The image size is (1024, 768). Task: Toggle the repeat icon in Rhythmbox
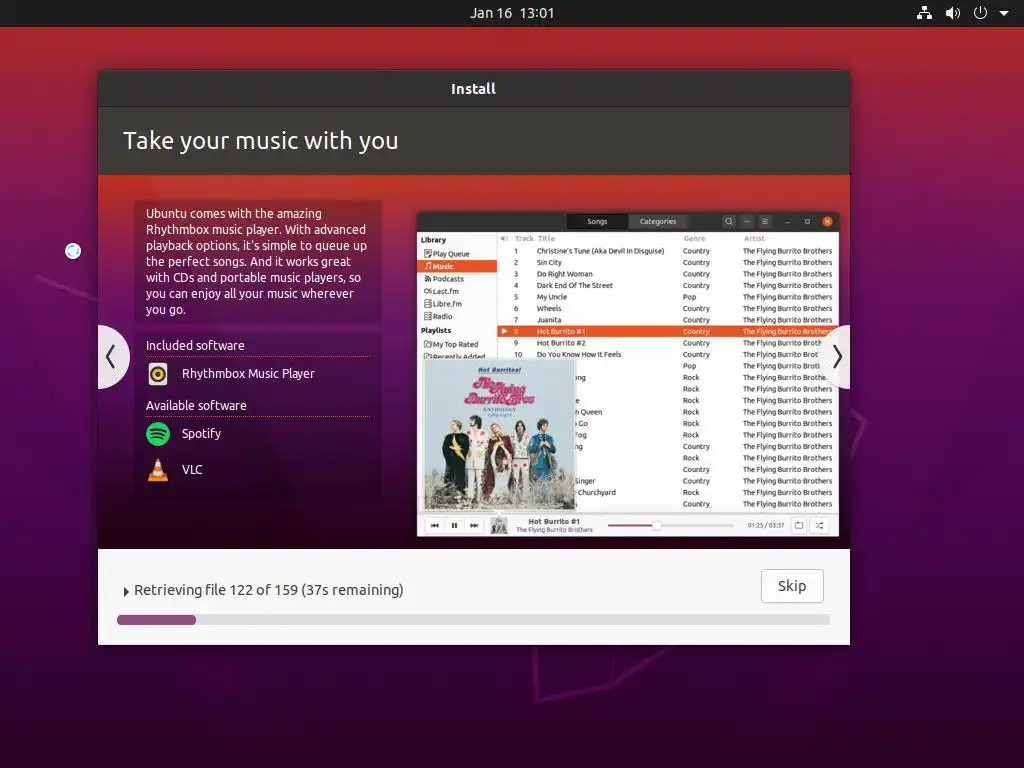tap(799, 525)
